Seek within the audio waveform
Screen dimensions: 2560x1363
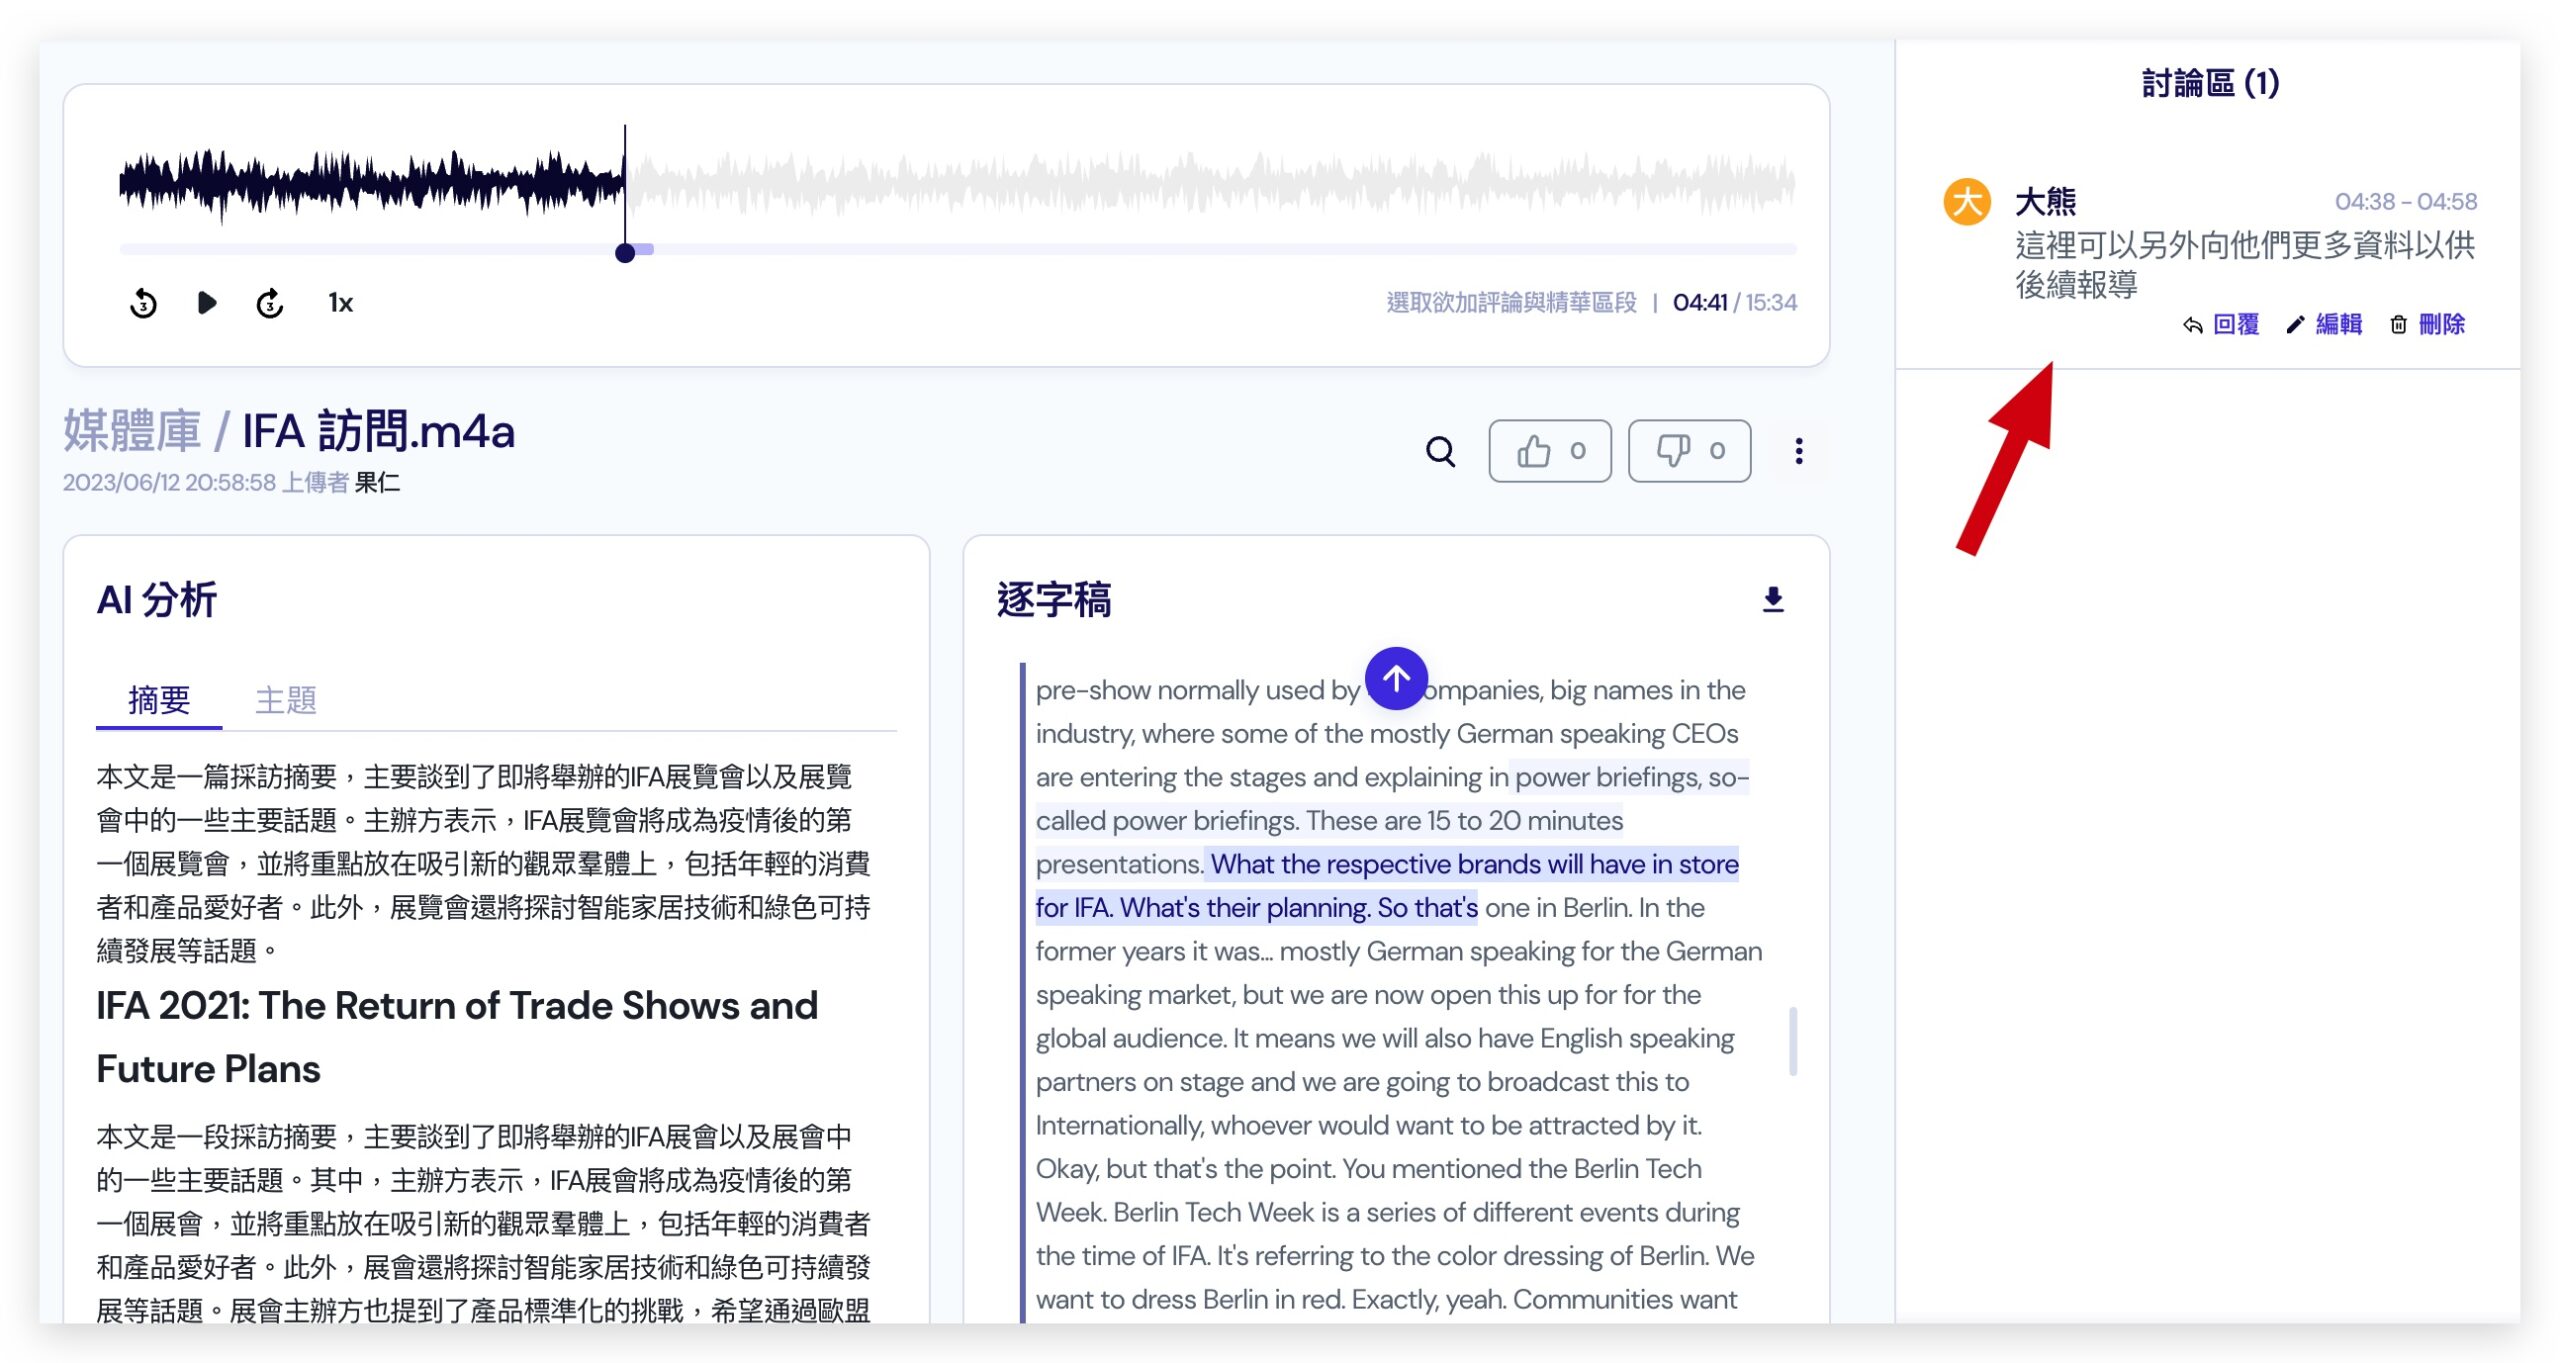(957, 183)
